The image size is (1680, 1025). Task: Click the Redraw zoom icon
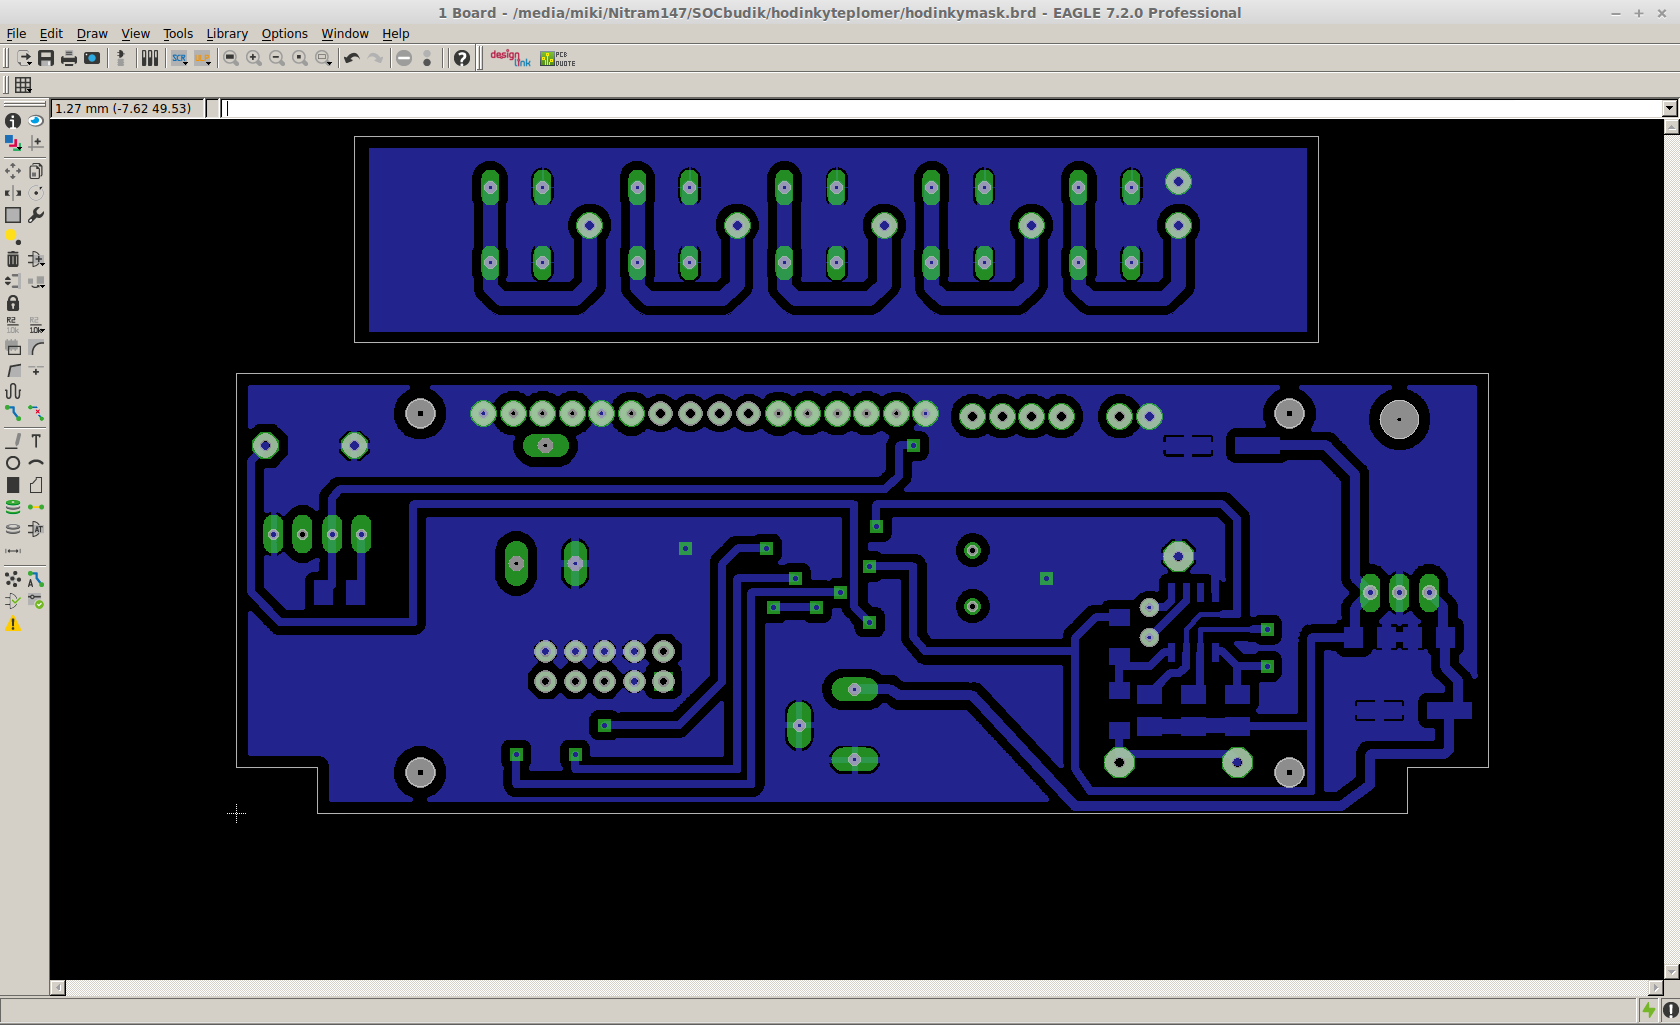300,58
